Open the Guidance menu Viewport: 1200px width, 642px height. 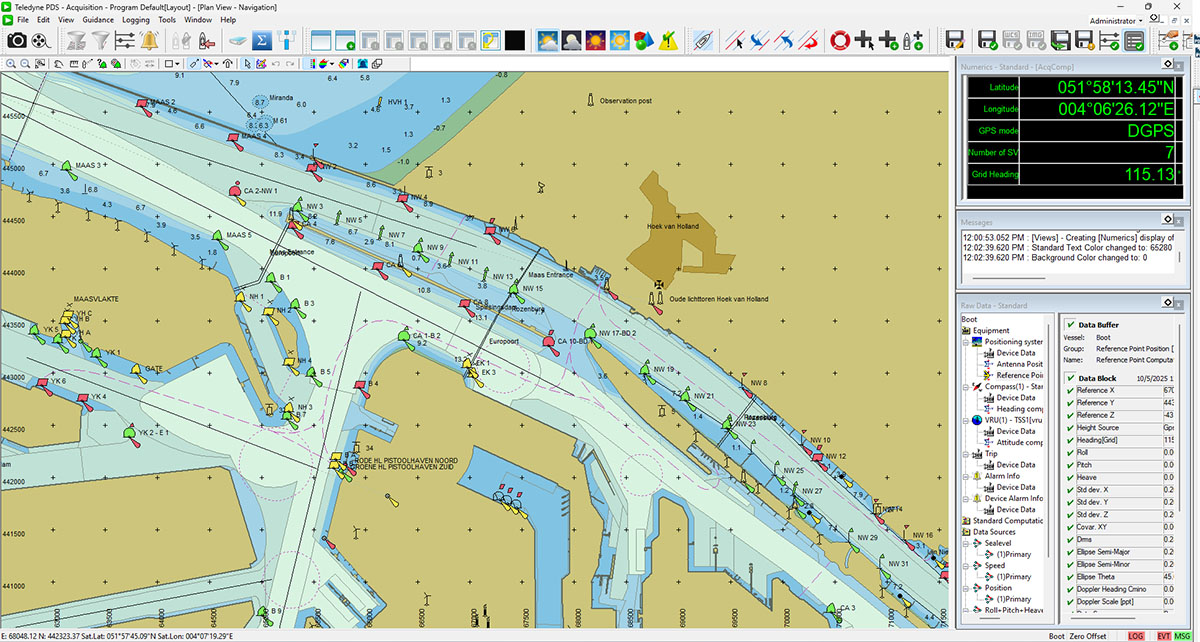(98, 20)
